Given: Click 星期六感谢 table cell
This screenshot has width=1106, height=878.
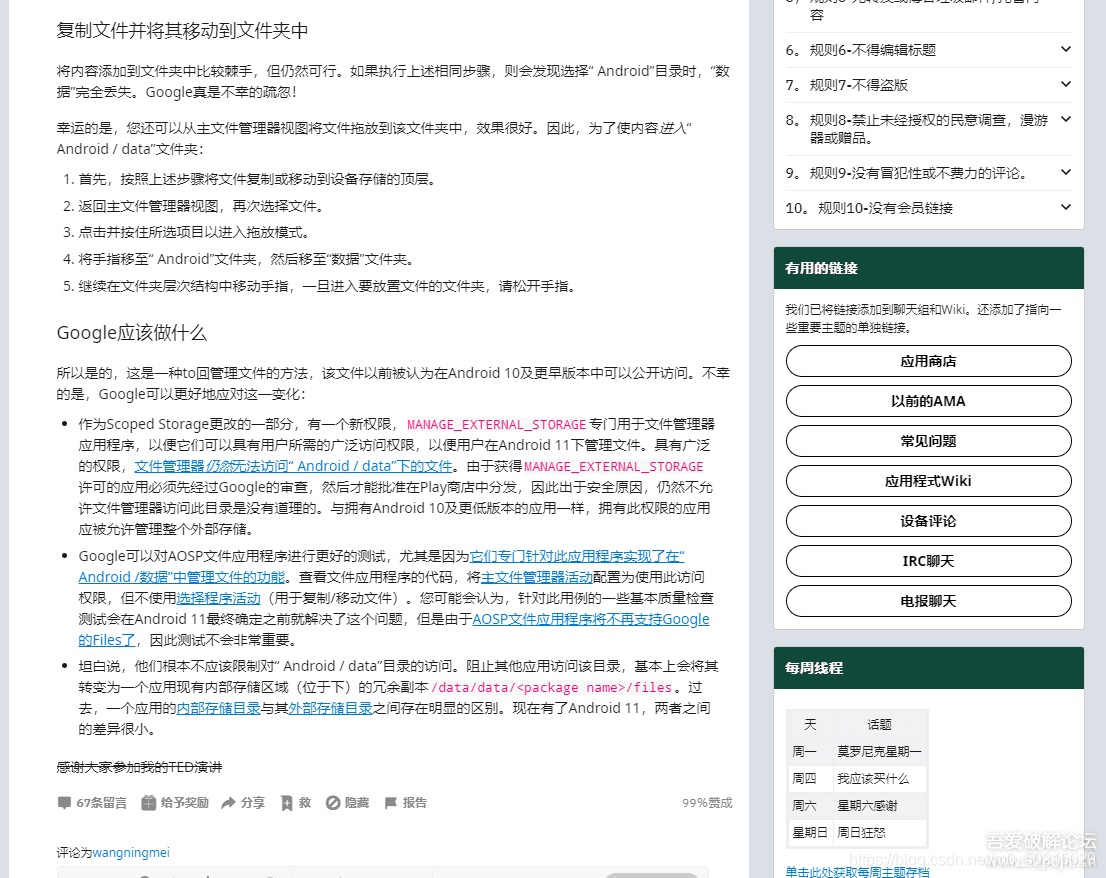Looking at the screenshot, I should click(x=879, y=805).
